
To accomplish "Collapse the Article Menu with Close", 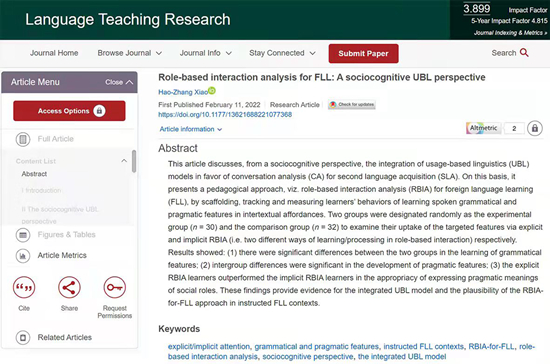I will click(119, 82).
